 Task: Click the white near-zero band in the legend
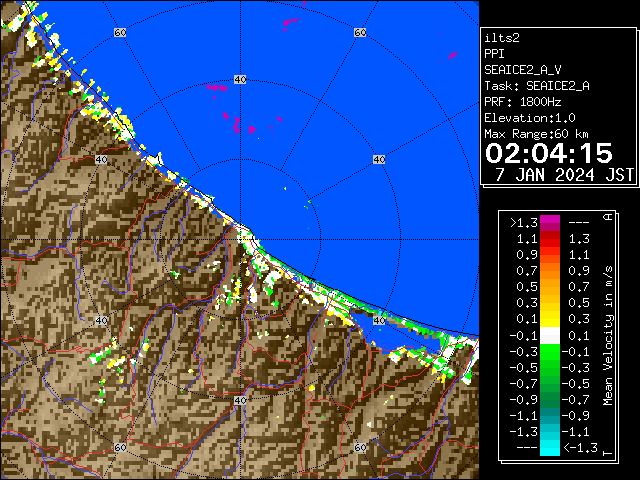tap(550, 336)
